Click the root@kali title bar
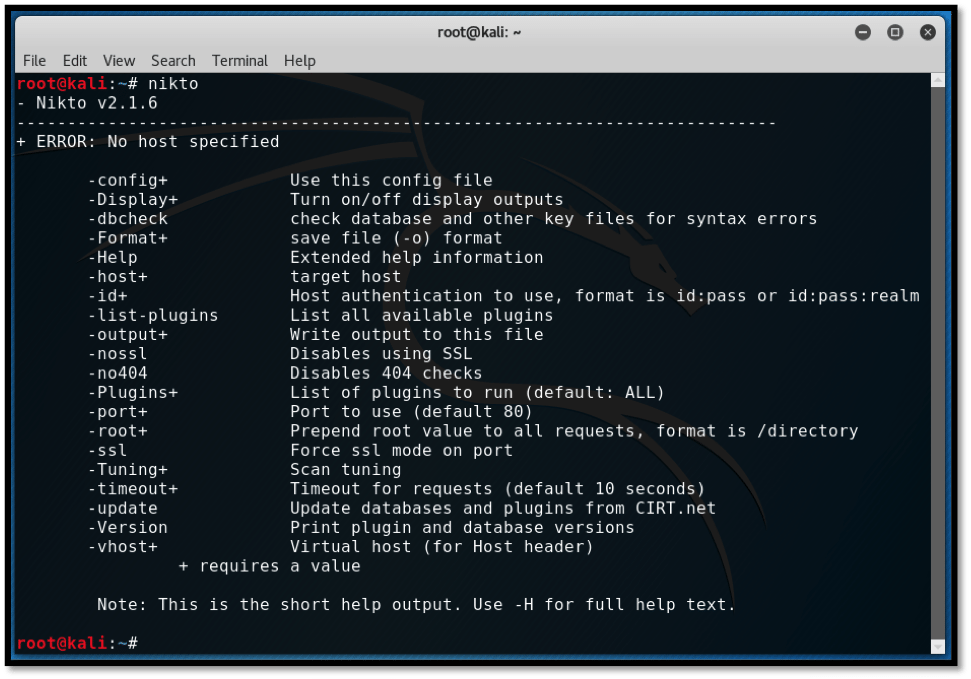 pos(480,32)
